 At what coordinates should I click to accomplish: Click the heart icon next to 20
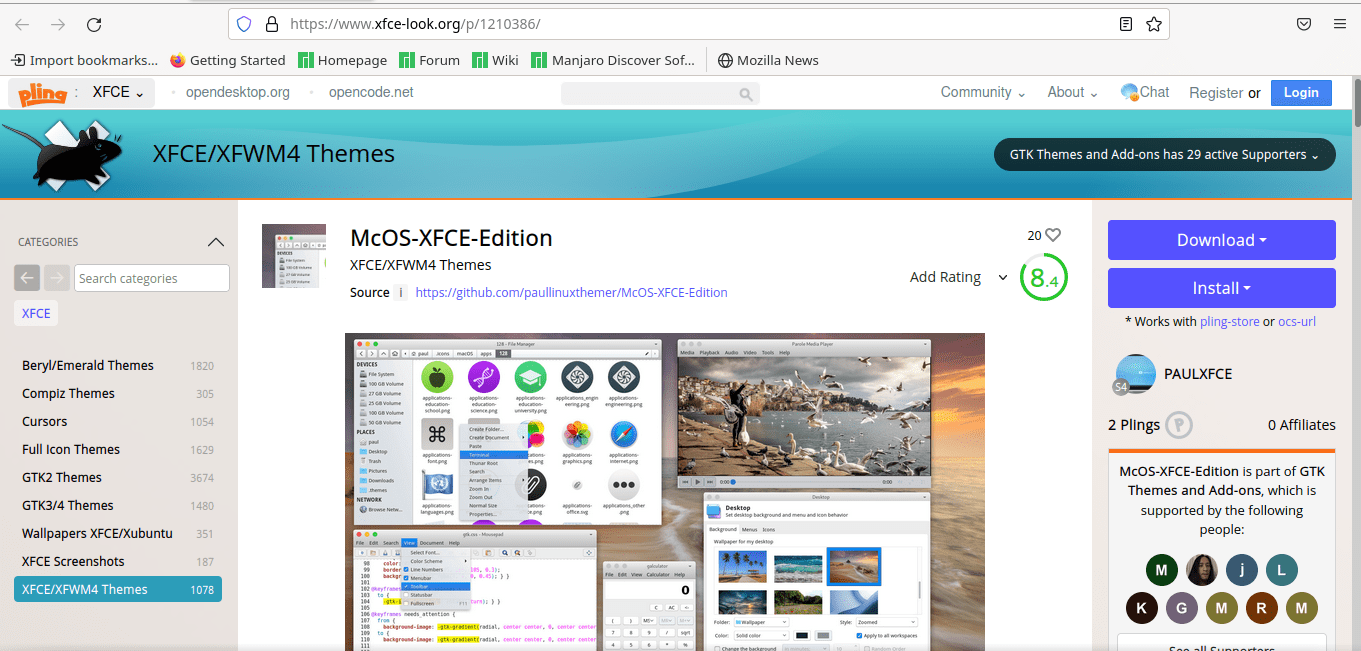tap(1053, 235)
